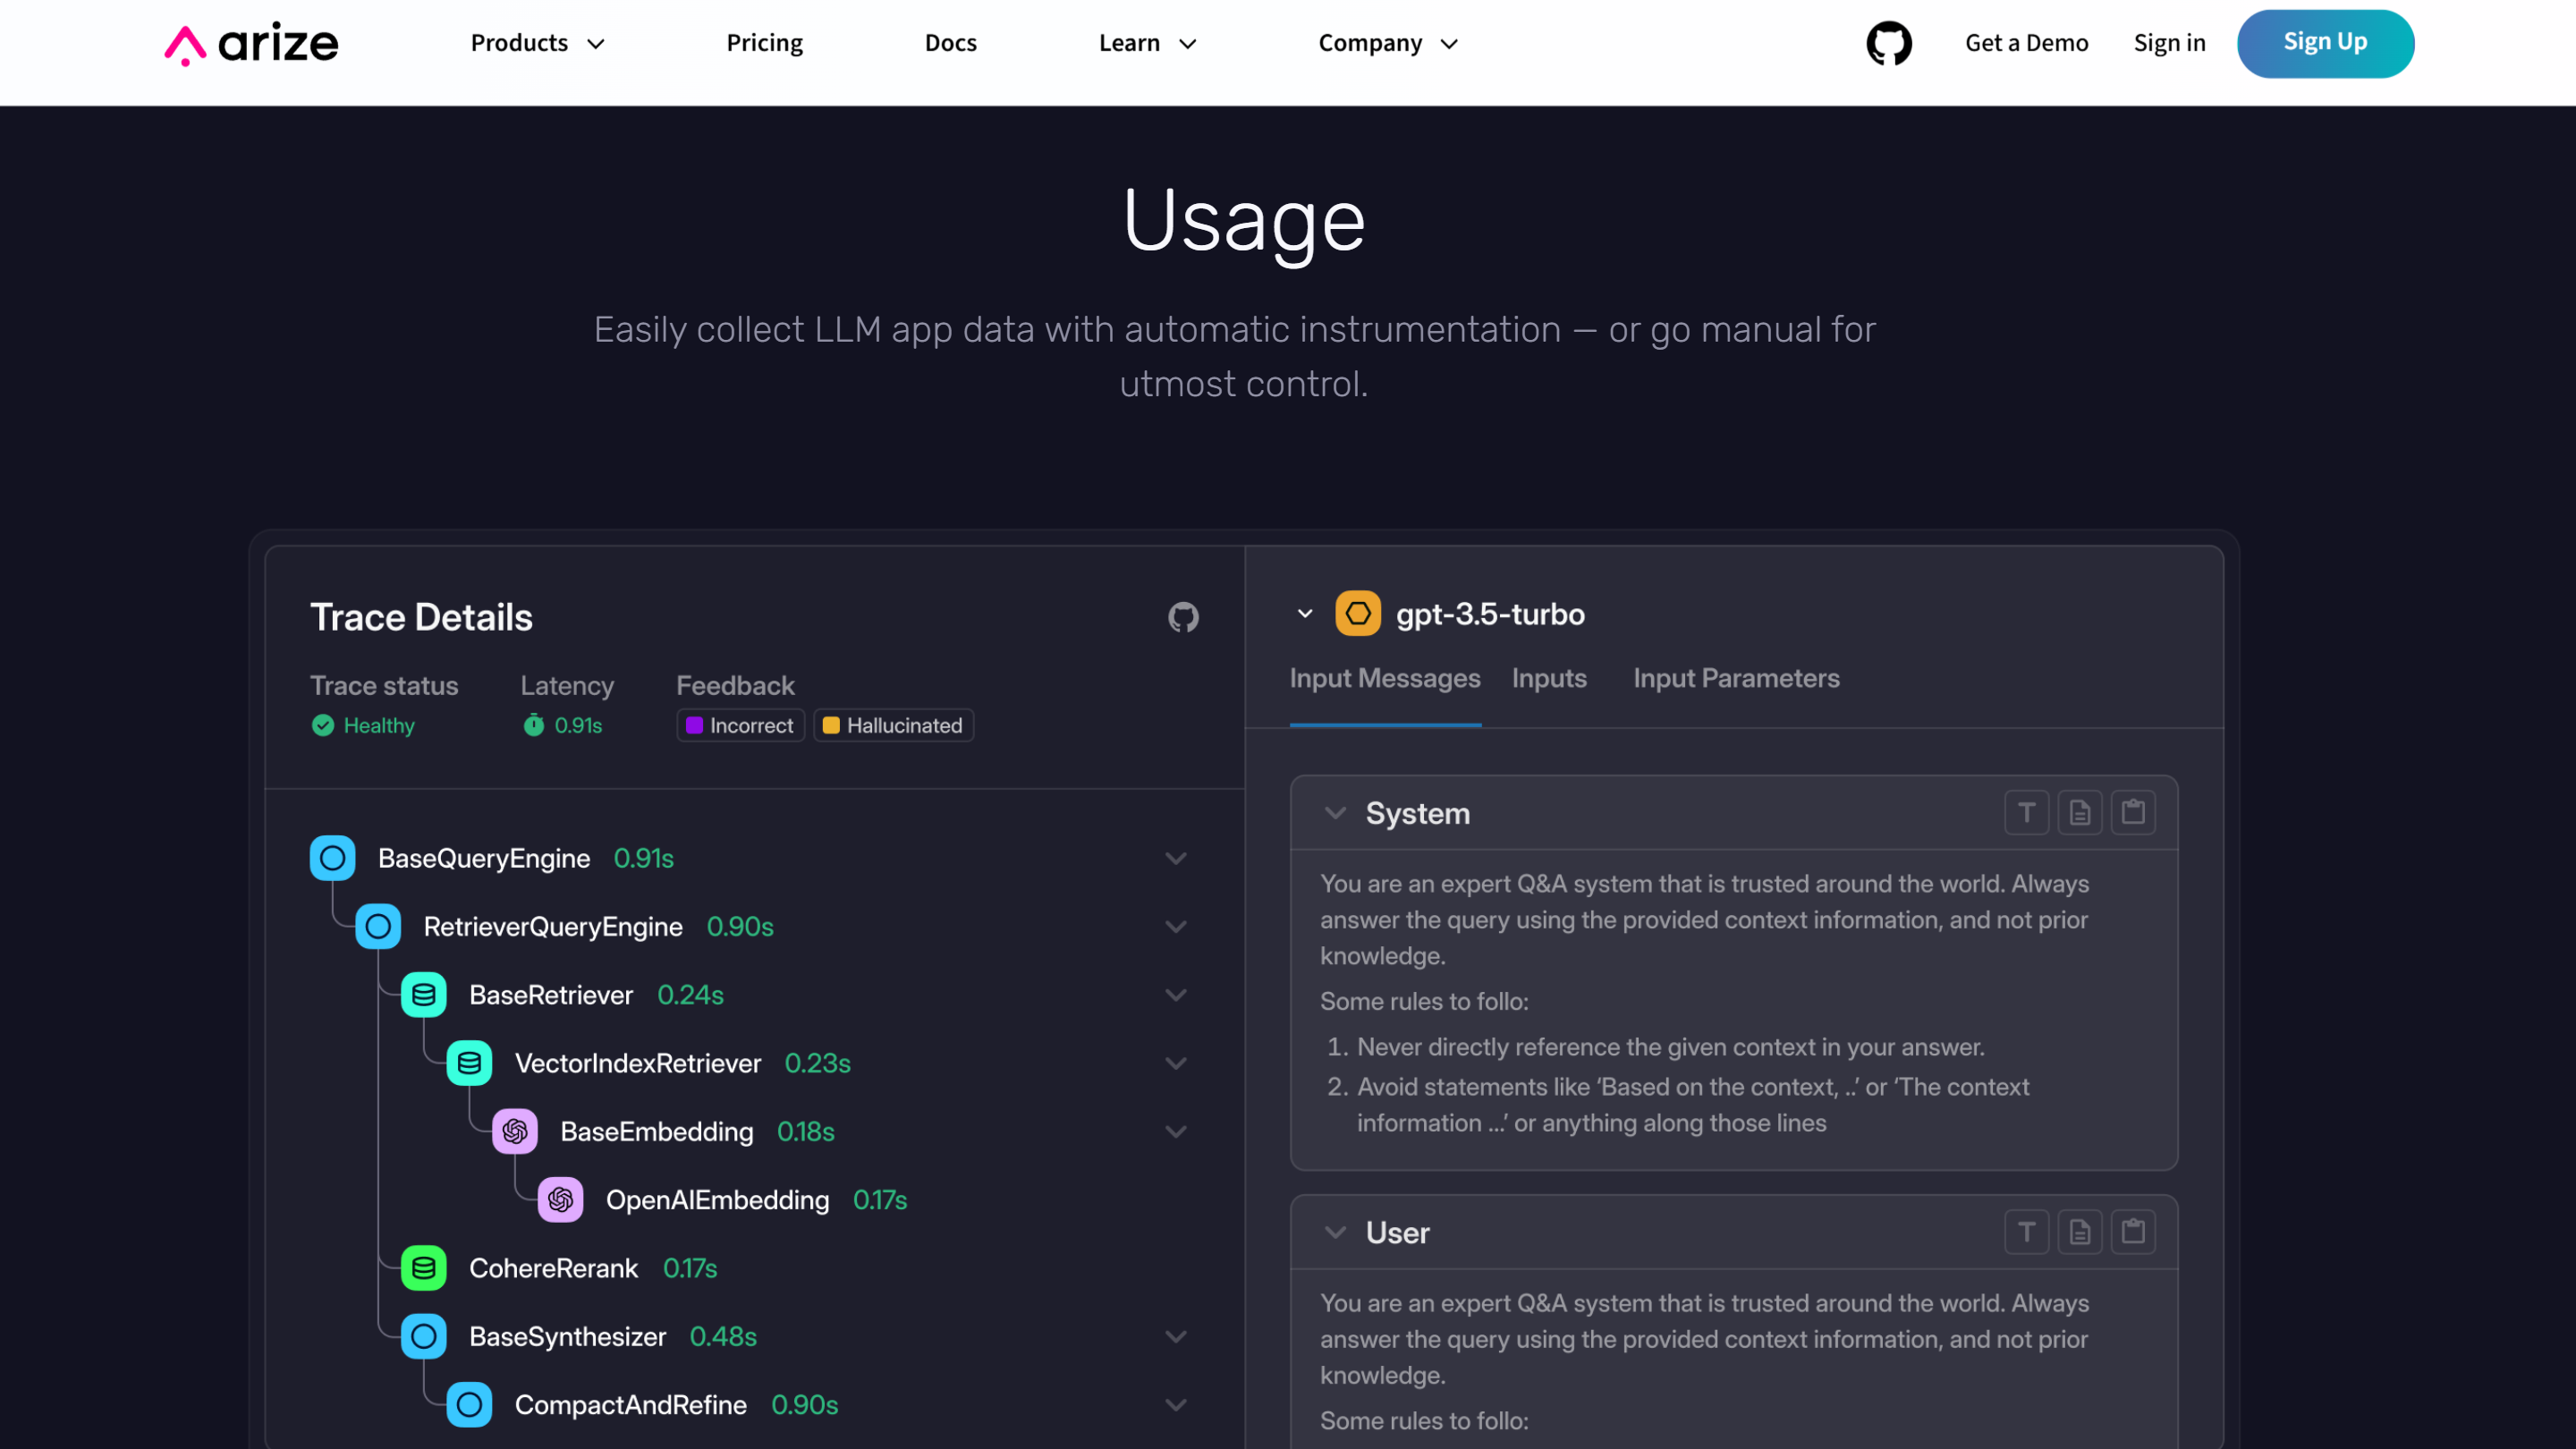The image size is (2576, 1449).
Task: Click the CohereRerank green database icon
Action: 423,1268
